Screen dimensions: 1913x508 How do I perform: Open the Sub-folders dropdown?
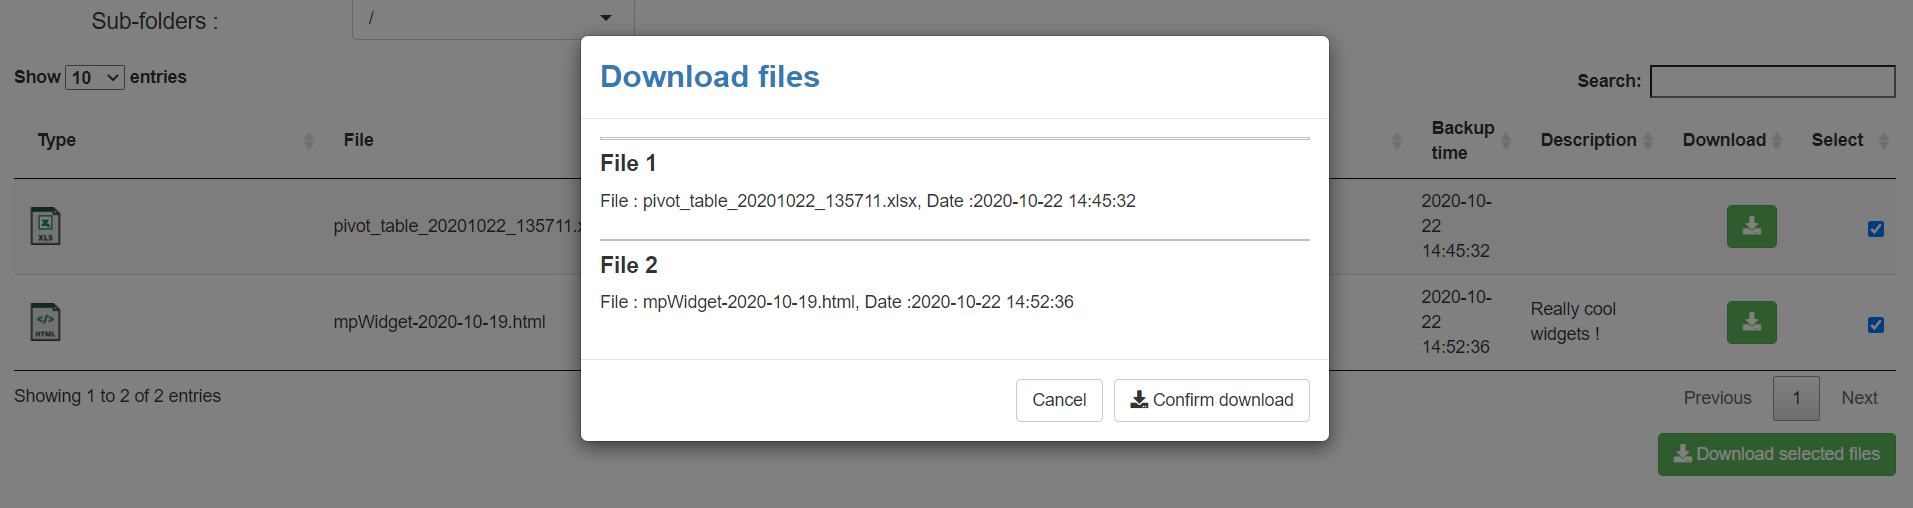pos(493,18)
